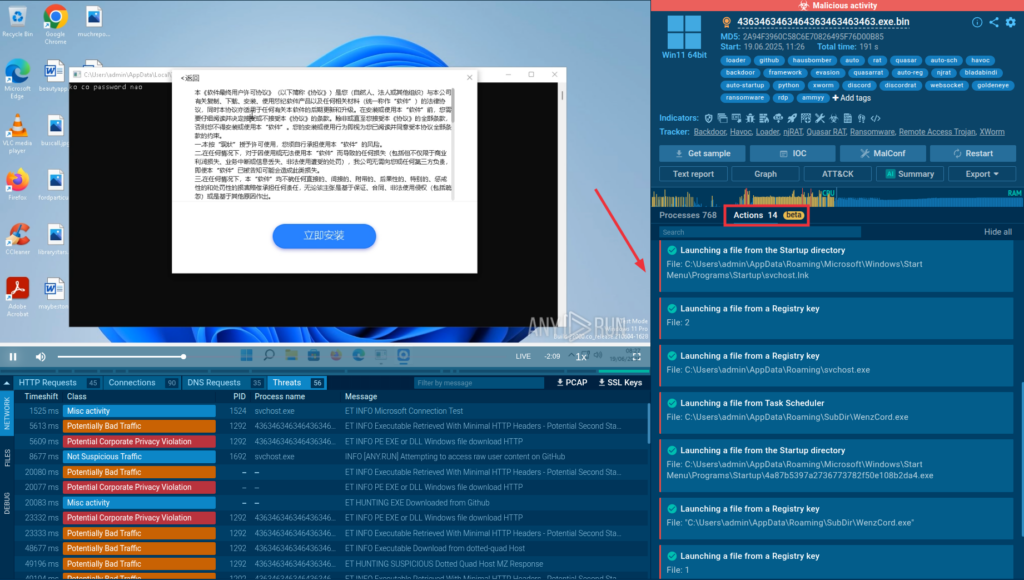Viewport: 1024px width, 580px height.
Task: Click the Filter by message field
Action: (x=479, y=383)
